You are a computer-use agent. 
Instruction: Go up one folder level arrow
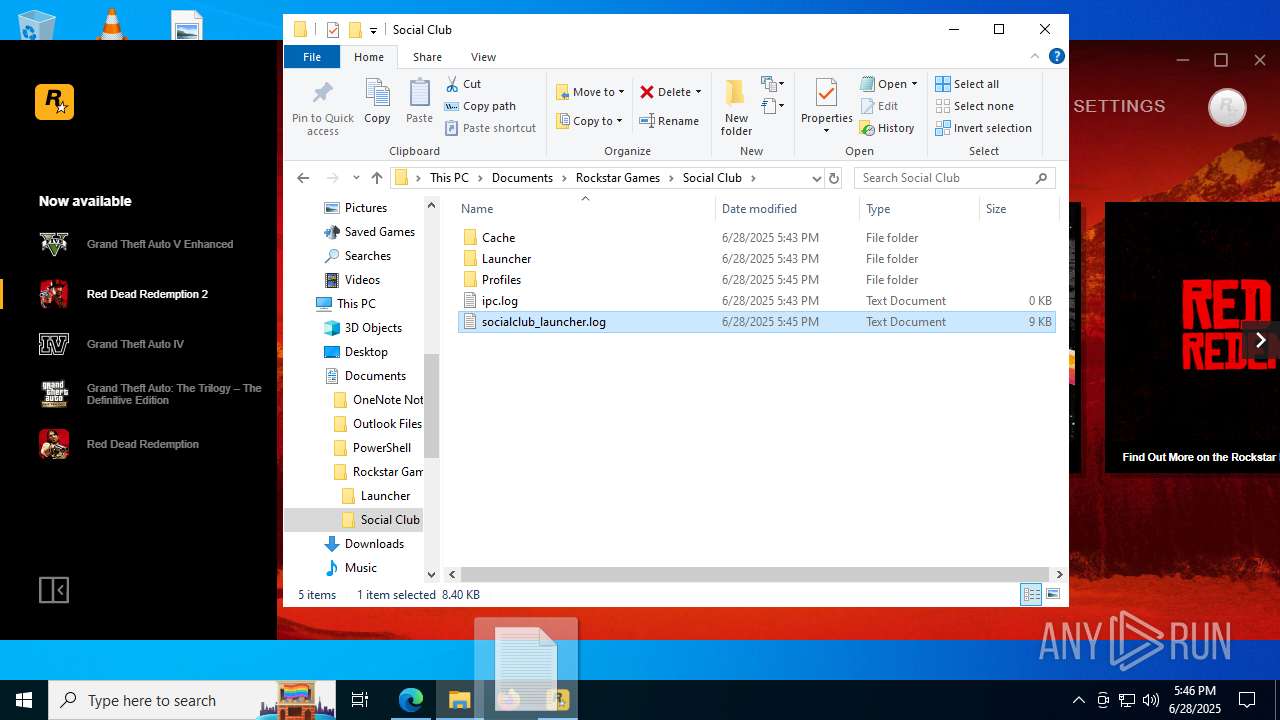[x=377, y=178]
